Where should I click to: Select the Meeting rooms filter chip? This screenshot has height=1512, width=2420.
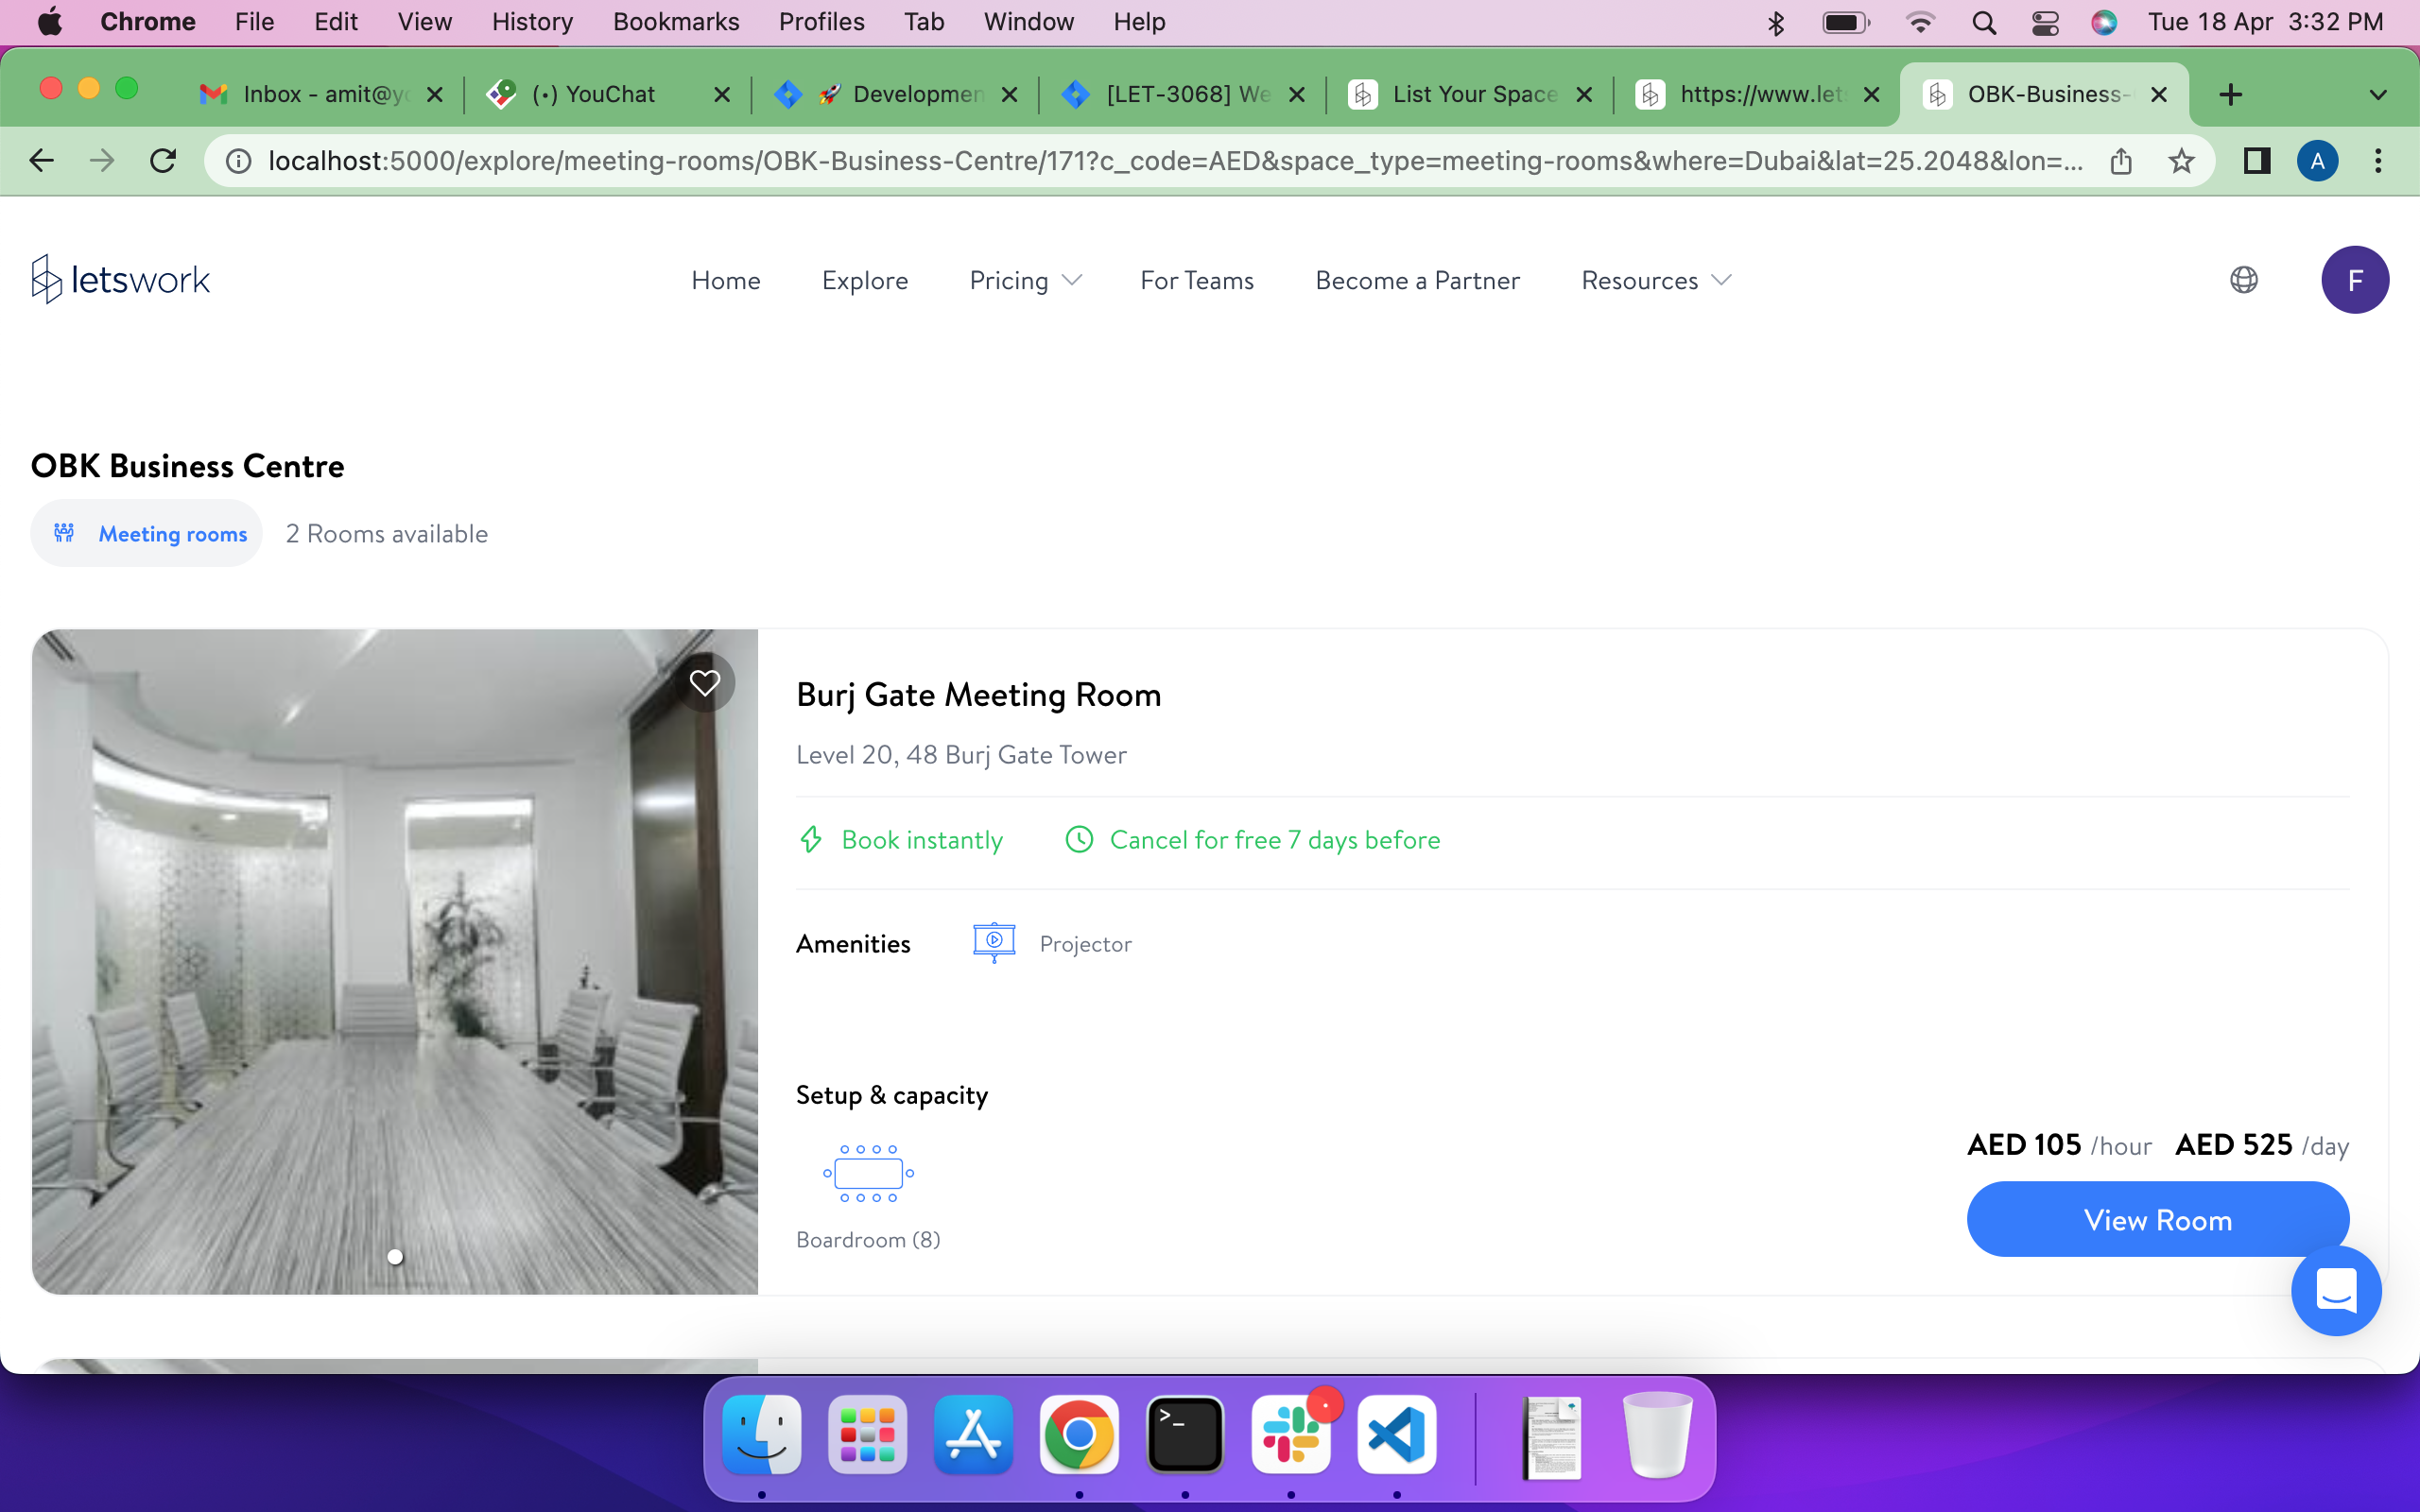(x=146, y=533)
